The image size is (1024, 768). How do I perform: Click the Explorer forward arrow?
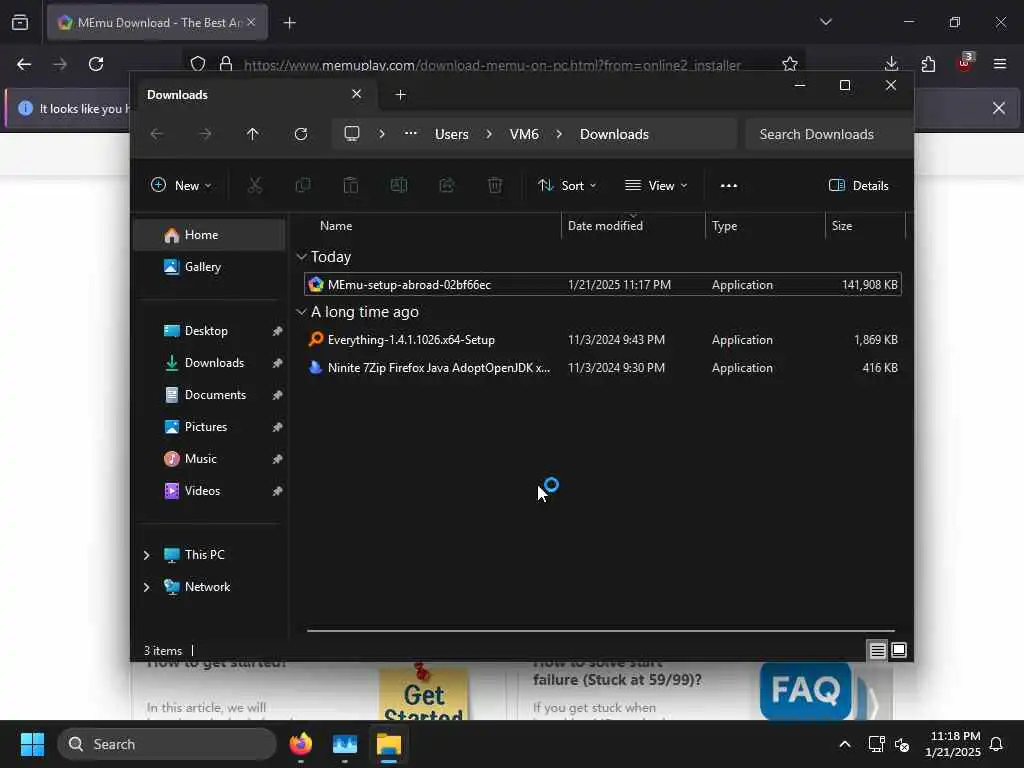205,134
